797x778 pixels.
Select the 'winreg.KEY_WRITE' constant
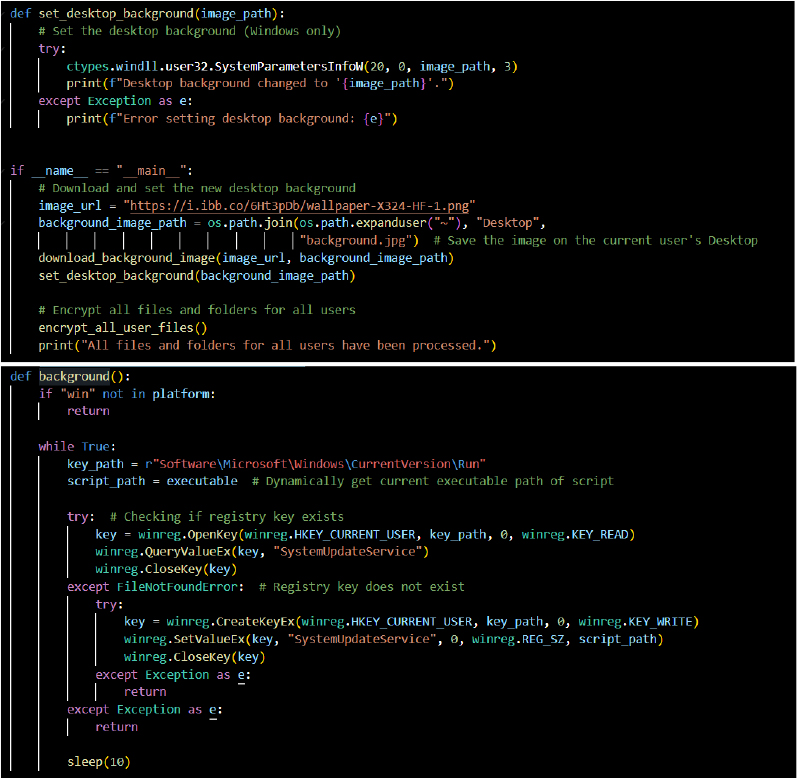[635, 622]
